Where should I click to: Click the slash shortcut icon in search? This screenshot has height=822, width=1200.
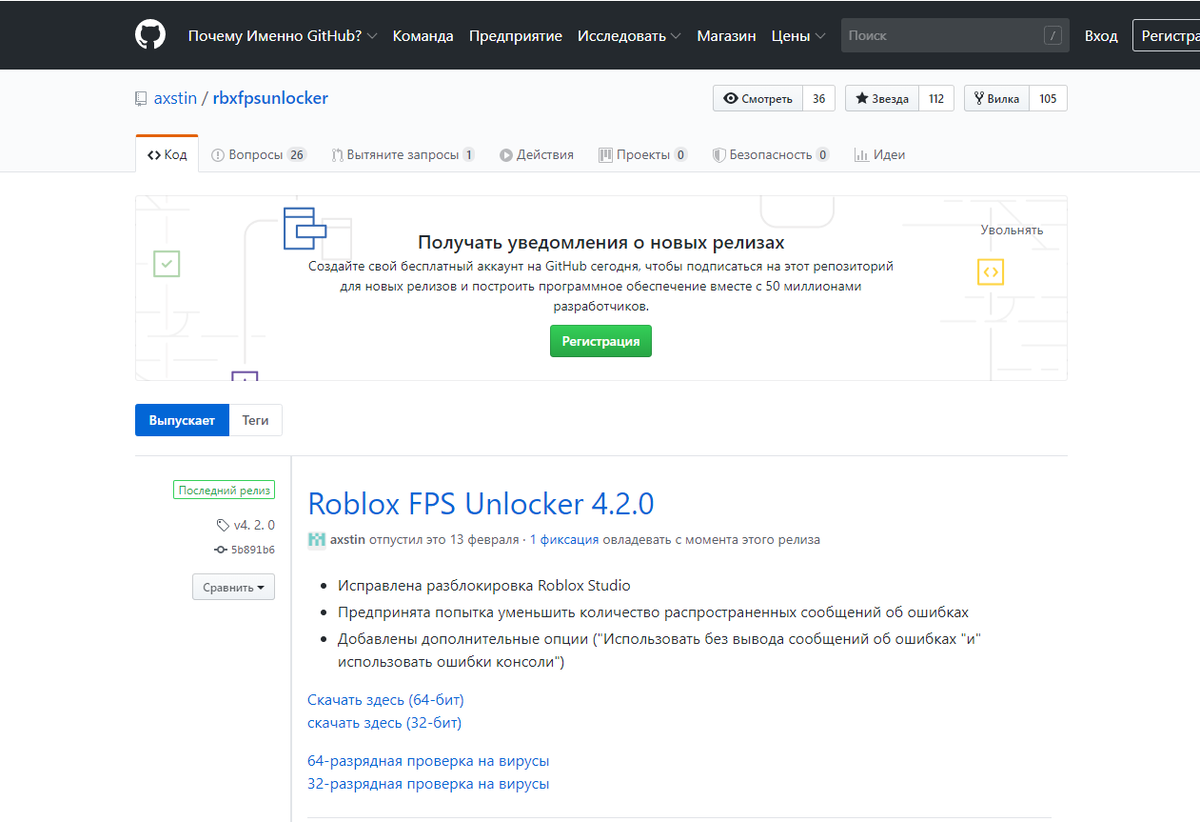1052,35
